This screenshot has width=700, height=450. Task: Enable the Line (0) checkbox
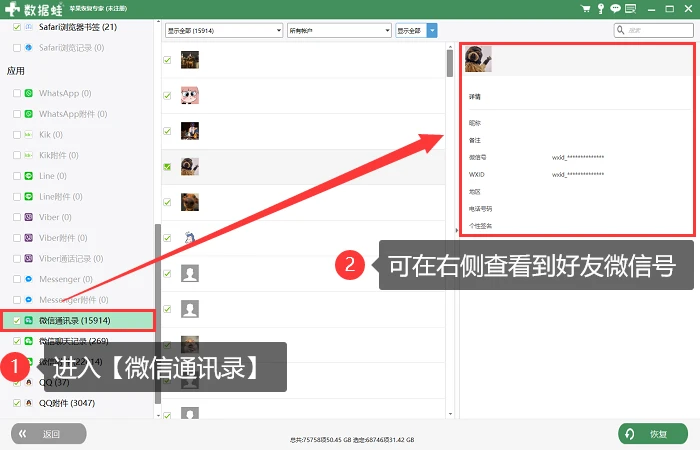tap(17, 176)
